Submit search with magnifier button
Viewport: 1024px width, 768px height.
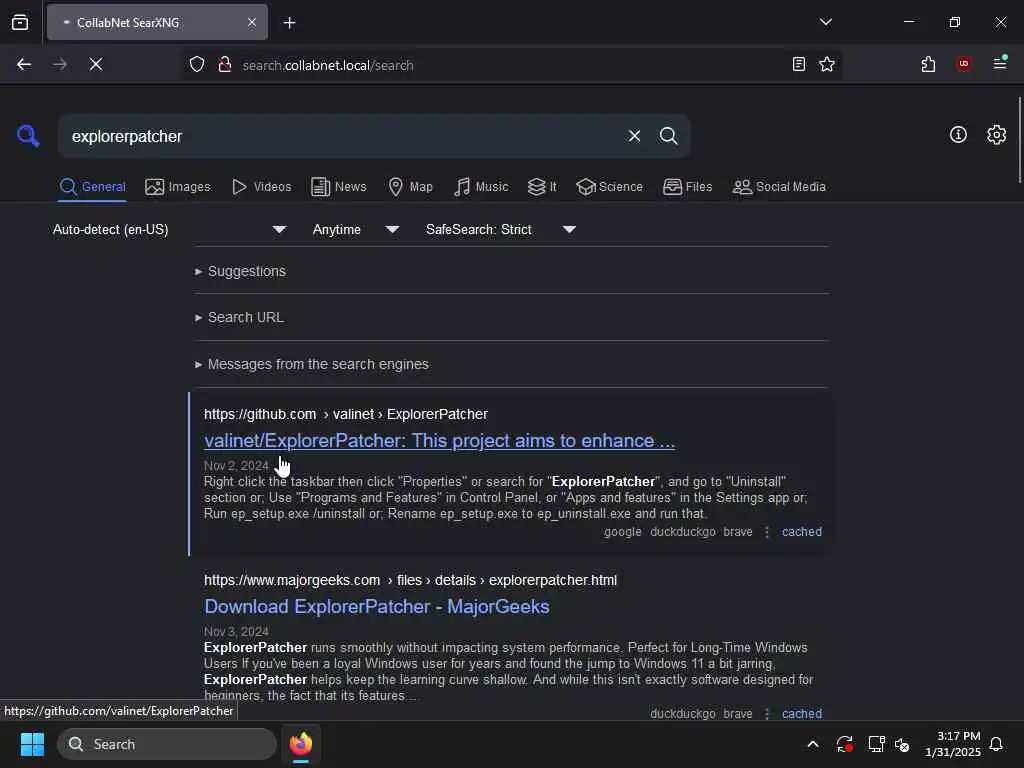(x=668, y=136)
